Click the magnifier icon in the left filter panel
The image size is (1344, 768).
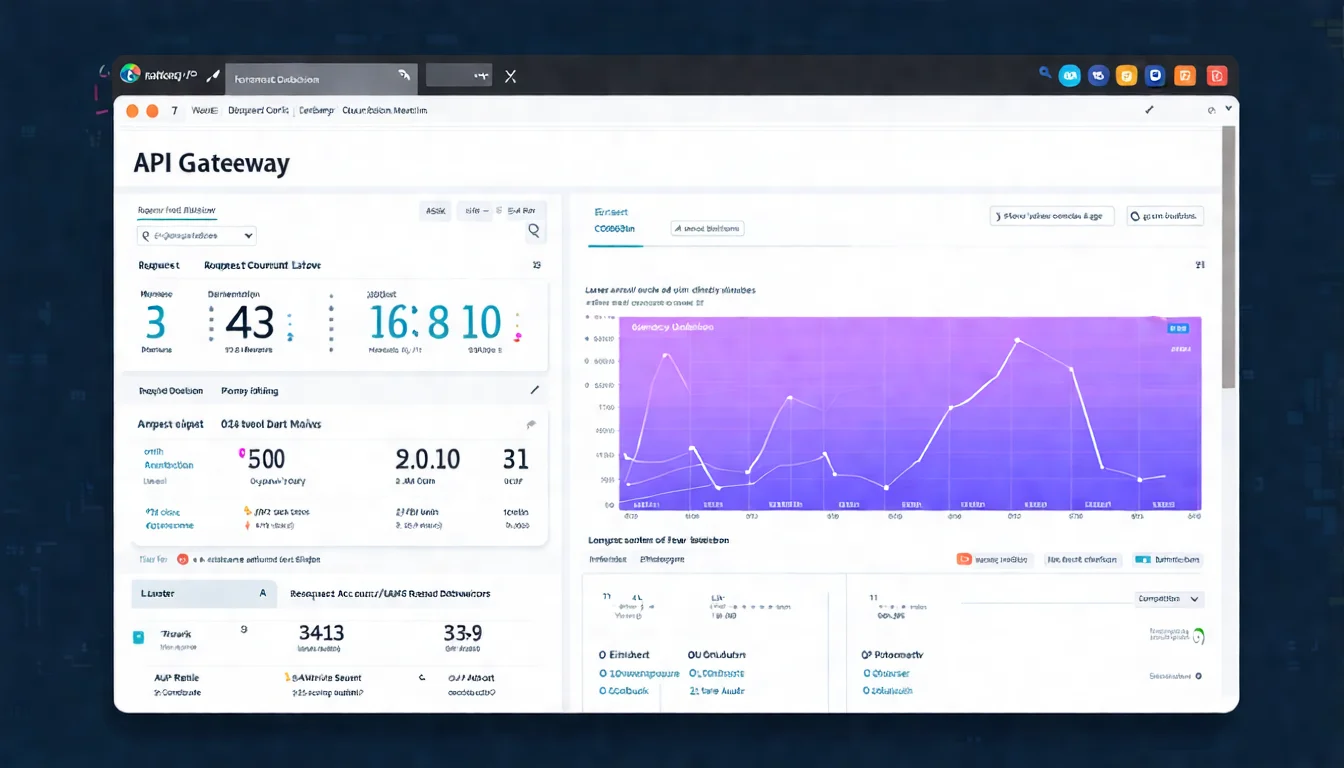coord(534,231)
